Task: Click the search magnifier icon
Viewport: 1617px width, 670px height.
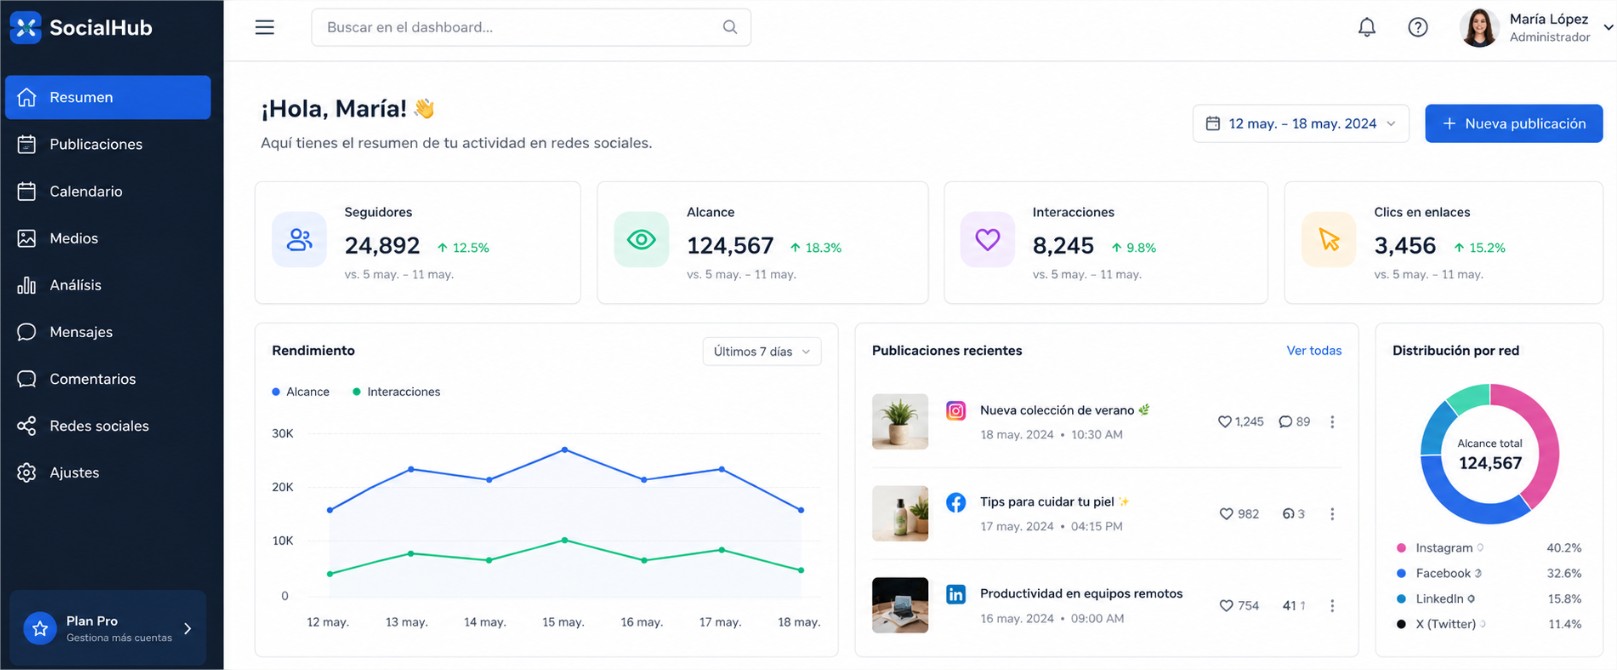Action: [x=730, y=27]
